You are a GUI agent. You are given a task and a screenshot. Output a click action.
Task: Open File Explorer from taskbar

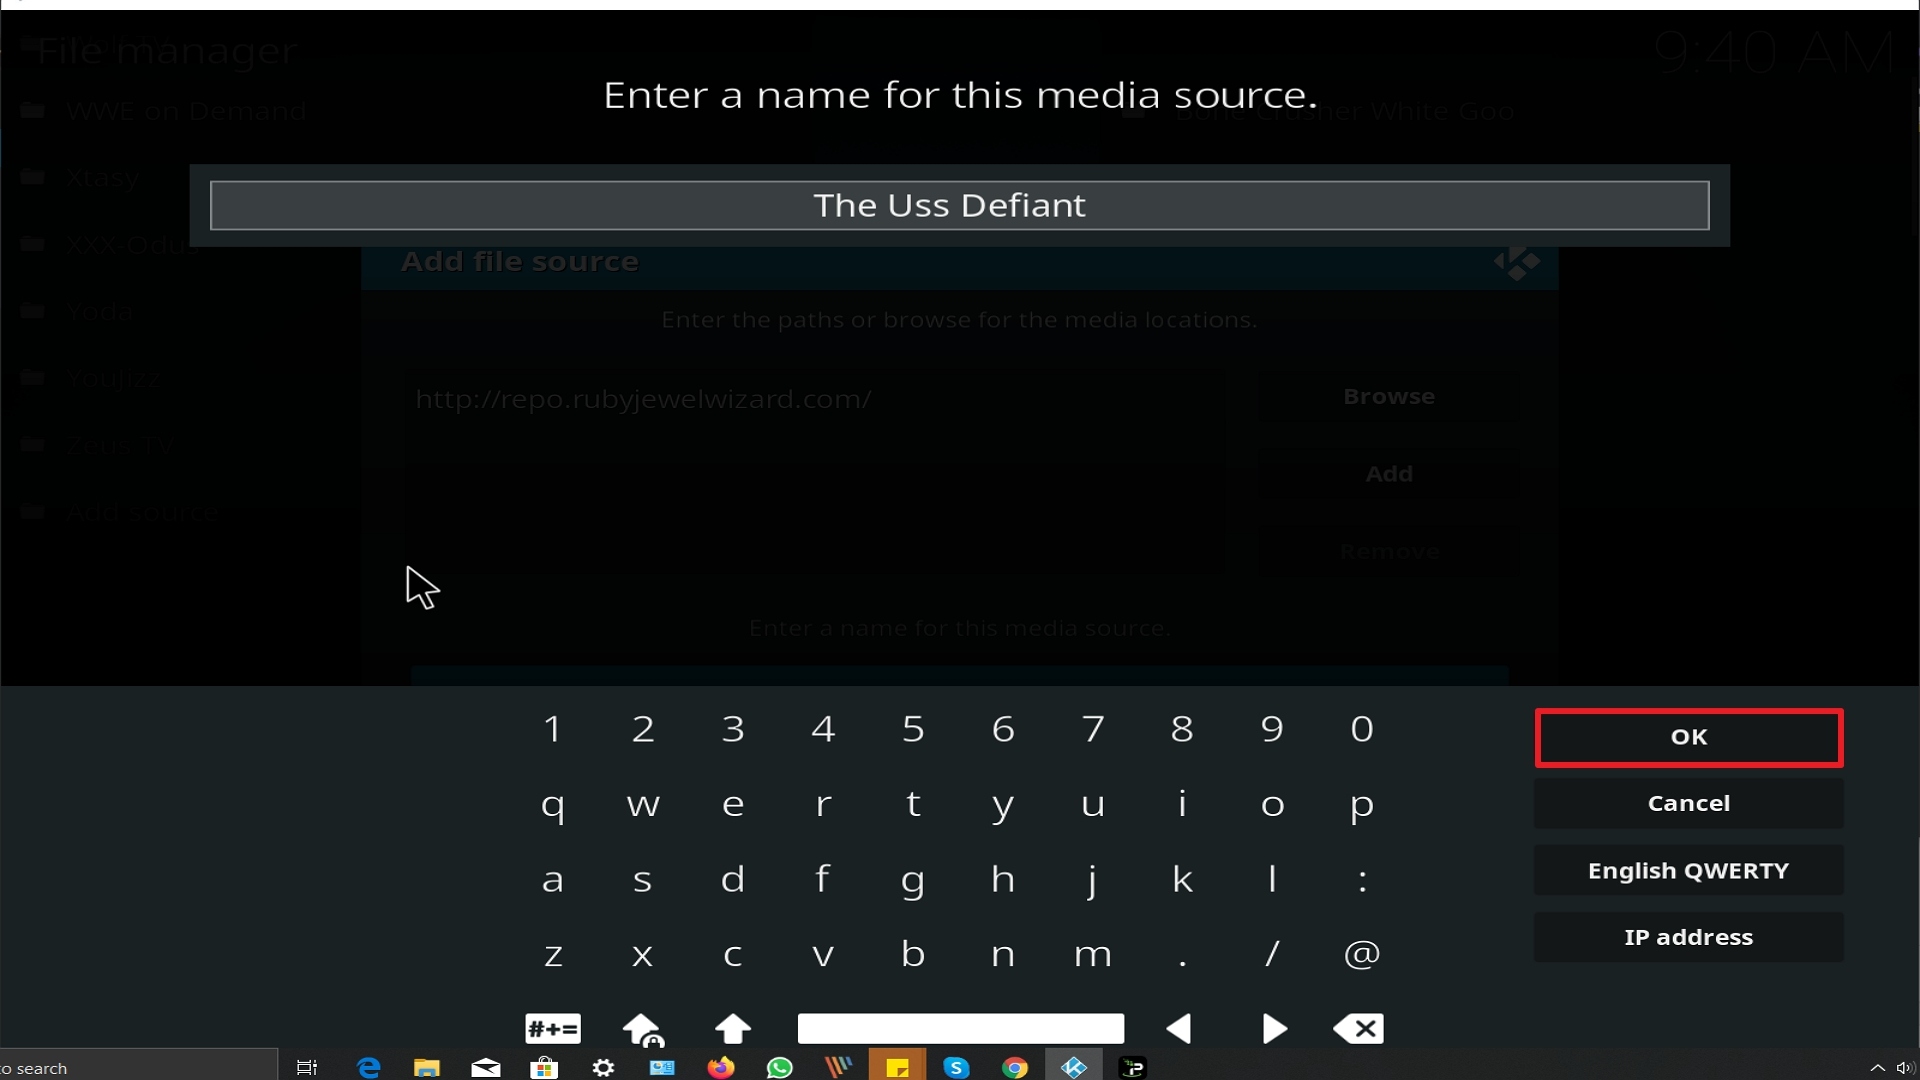(427, 1067)
